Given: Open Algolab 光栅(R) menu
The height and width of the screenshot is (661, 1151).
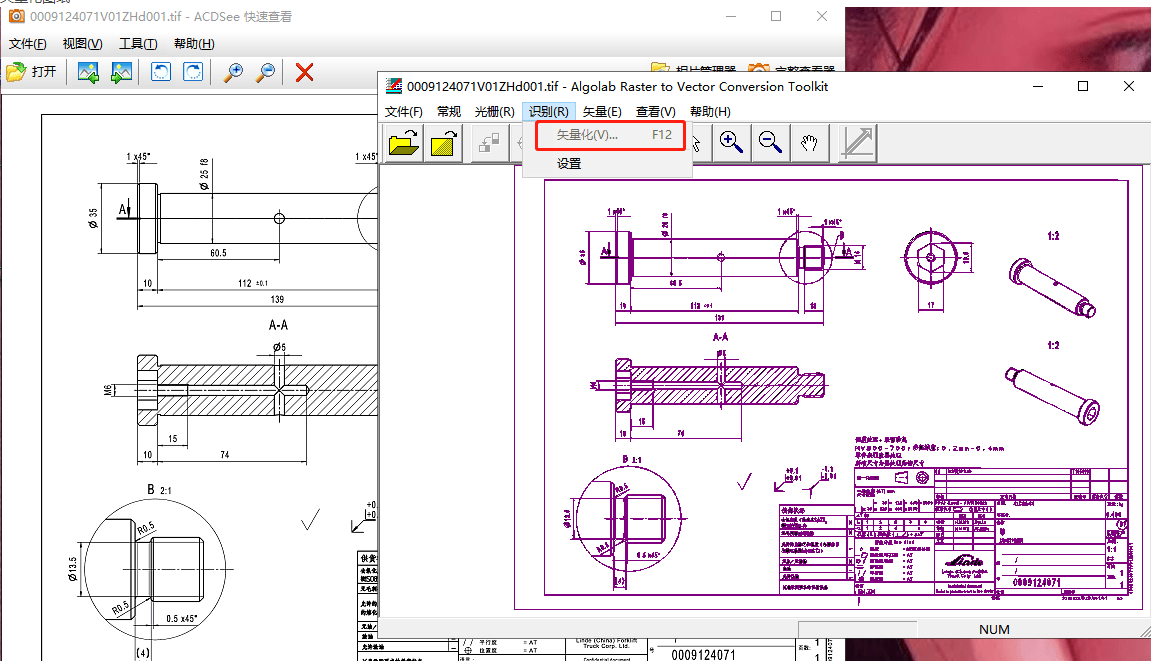Looking at the screenshot, I should (494, 112).
